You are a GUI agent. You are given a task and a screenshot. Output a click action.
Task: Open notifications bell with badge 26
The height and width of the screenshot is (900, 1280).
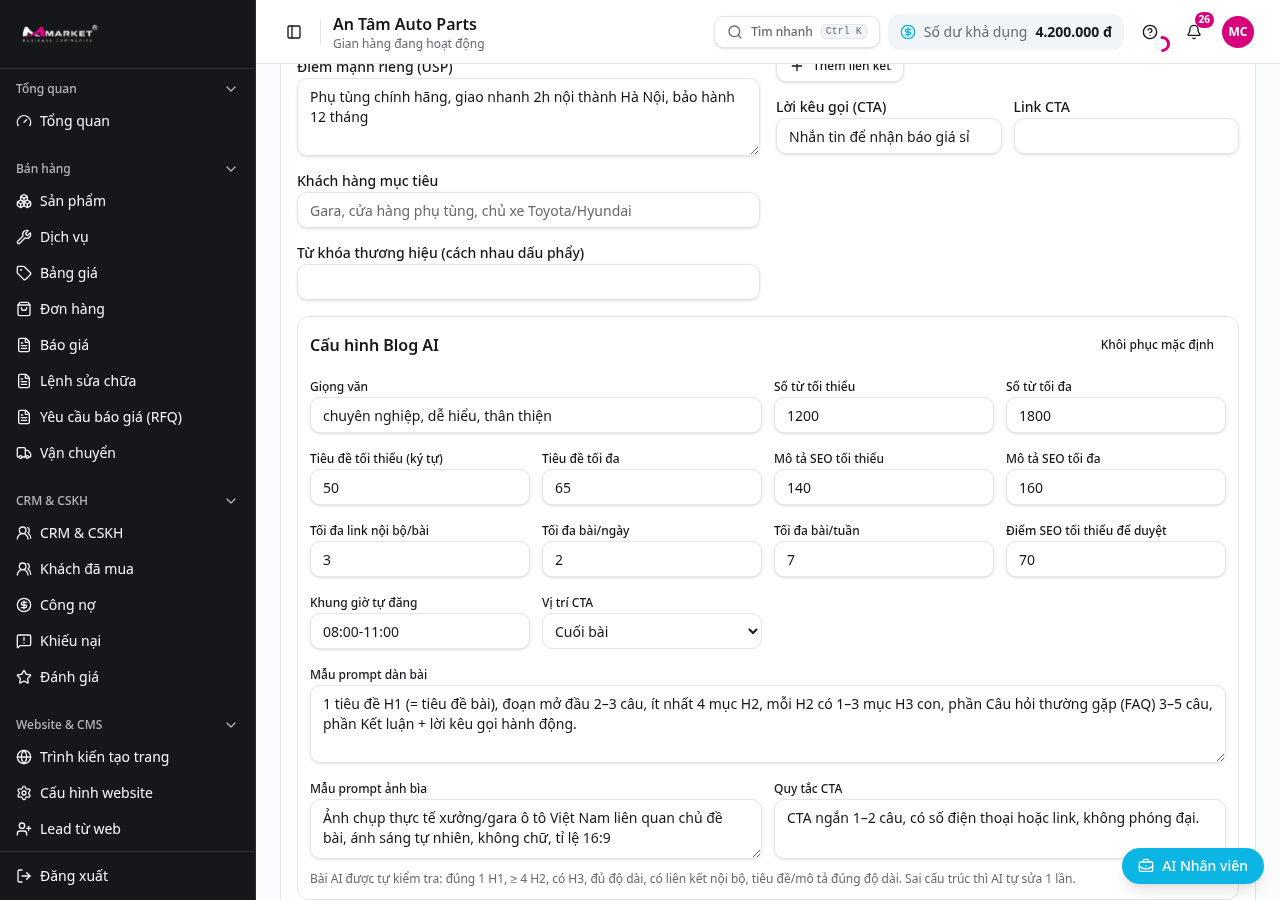(1194, 32)
